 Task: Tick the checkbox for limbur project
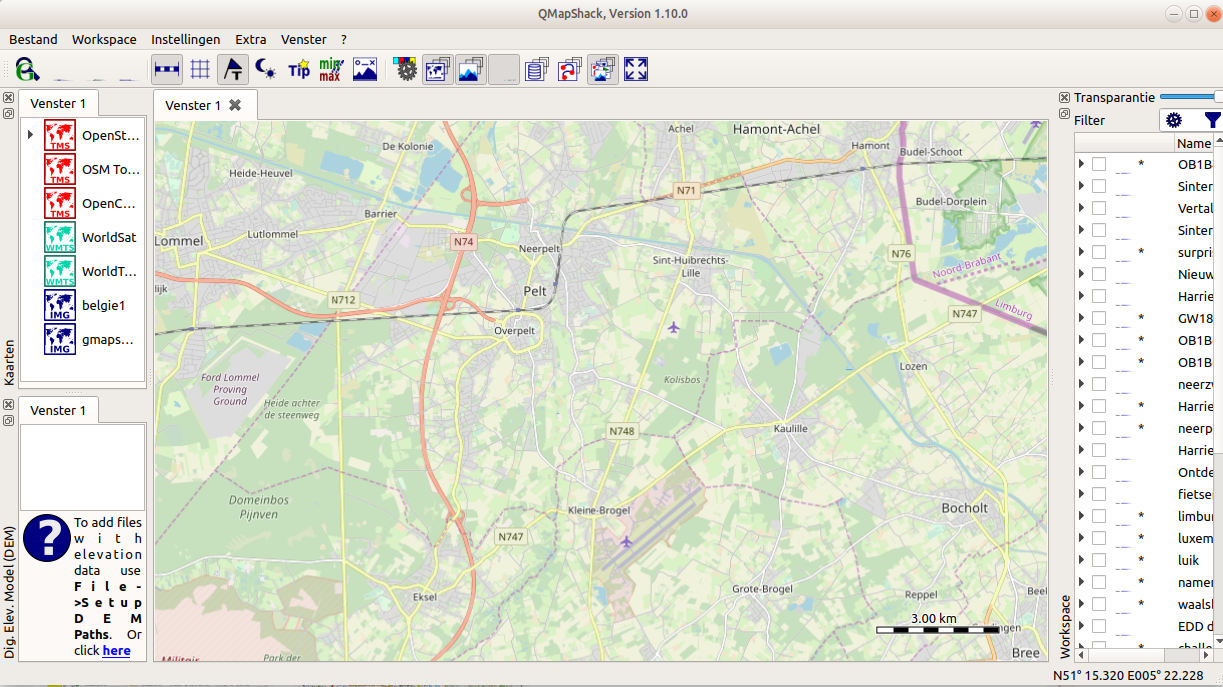1099,516
